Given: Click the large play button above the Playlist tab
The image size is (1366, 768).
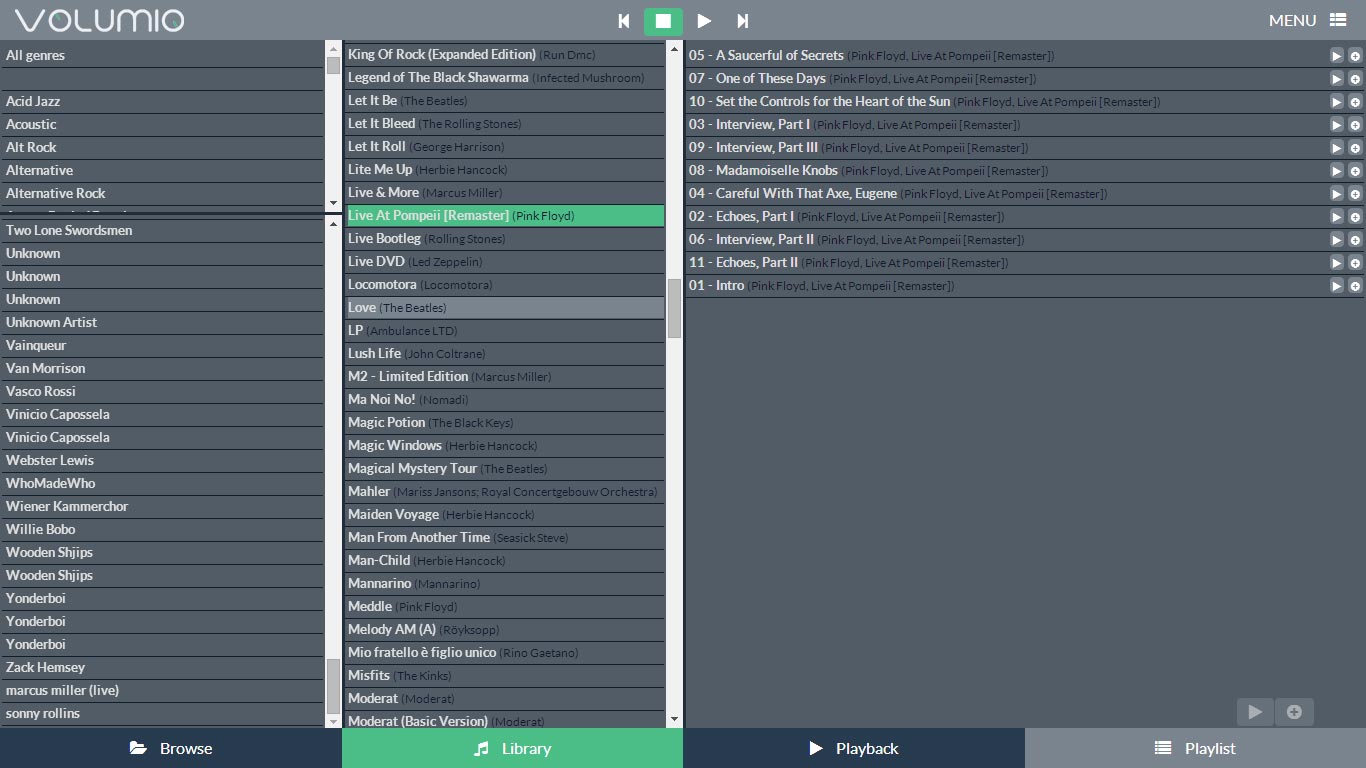Looking at the screenshot, I should pos(1255,712).
